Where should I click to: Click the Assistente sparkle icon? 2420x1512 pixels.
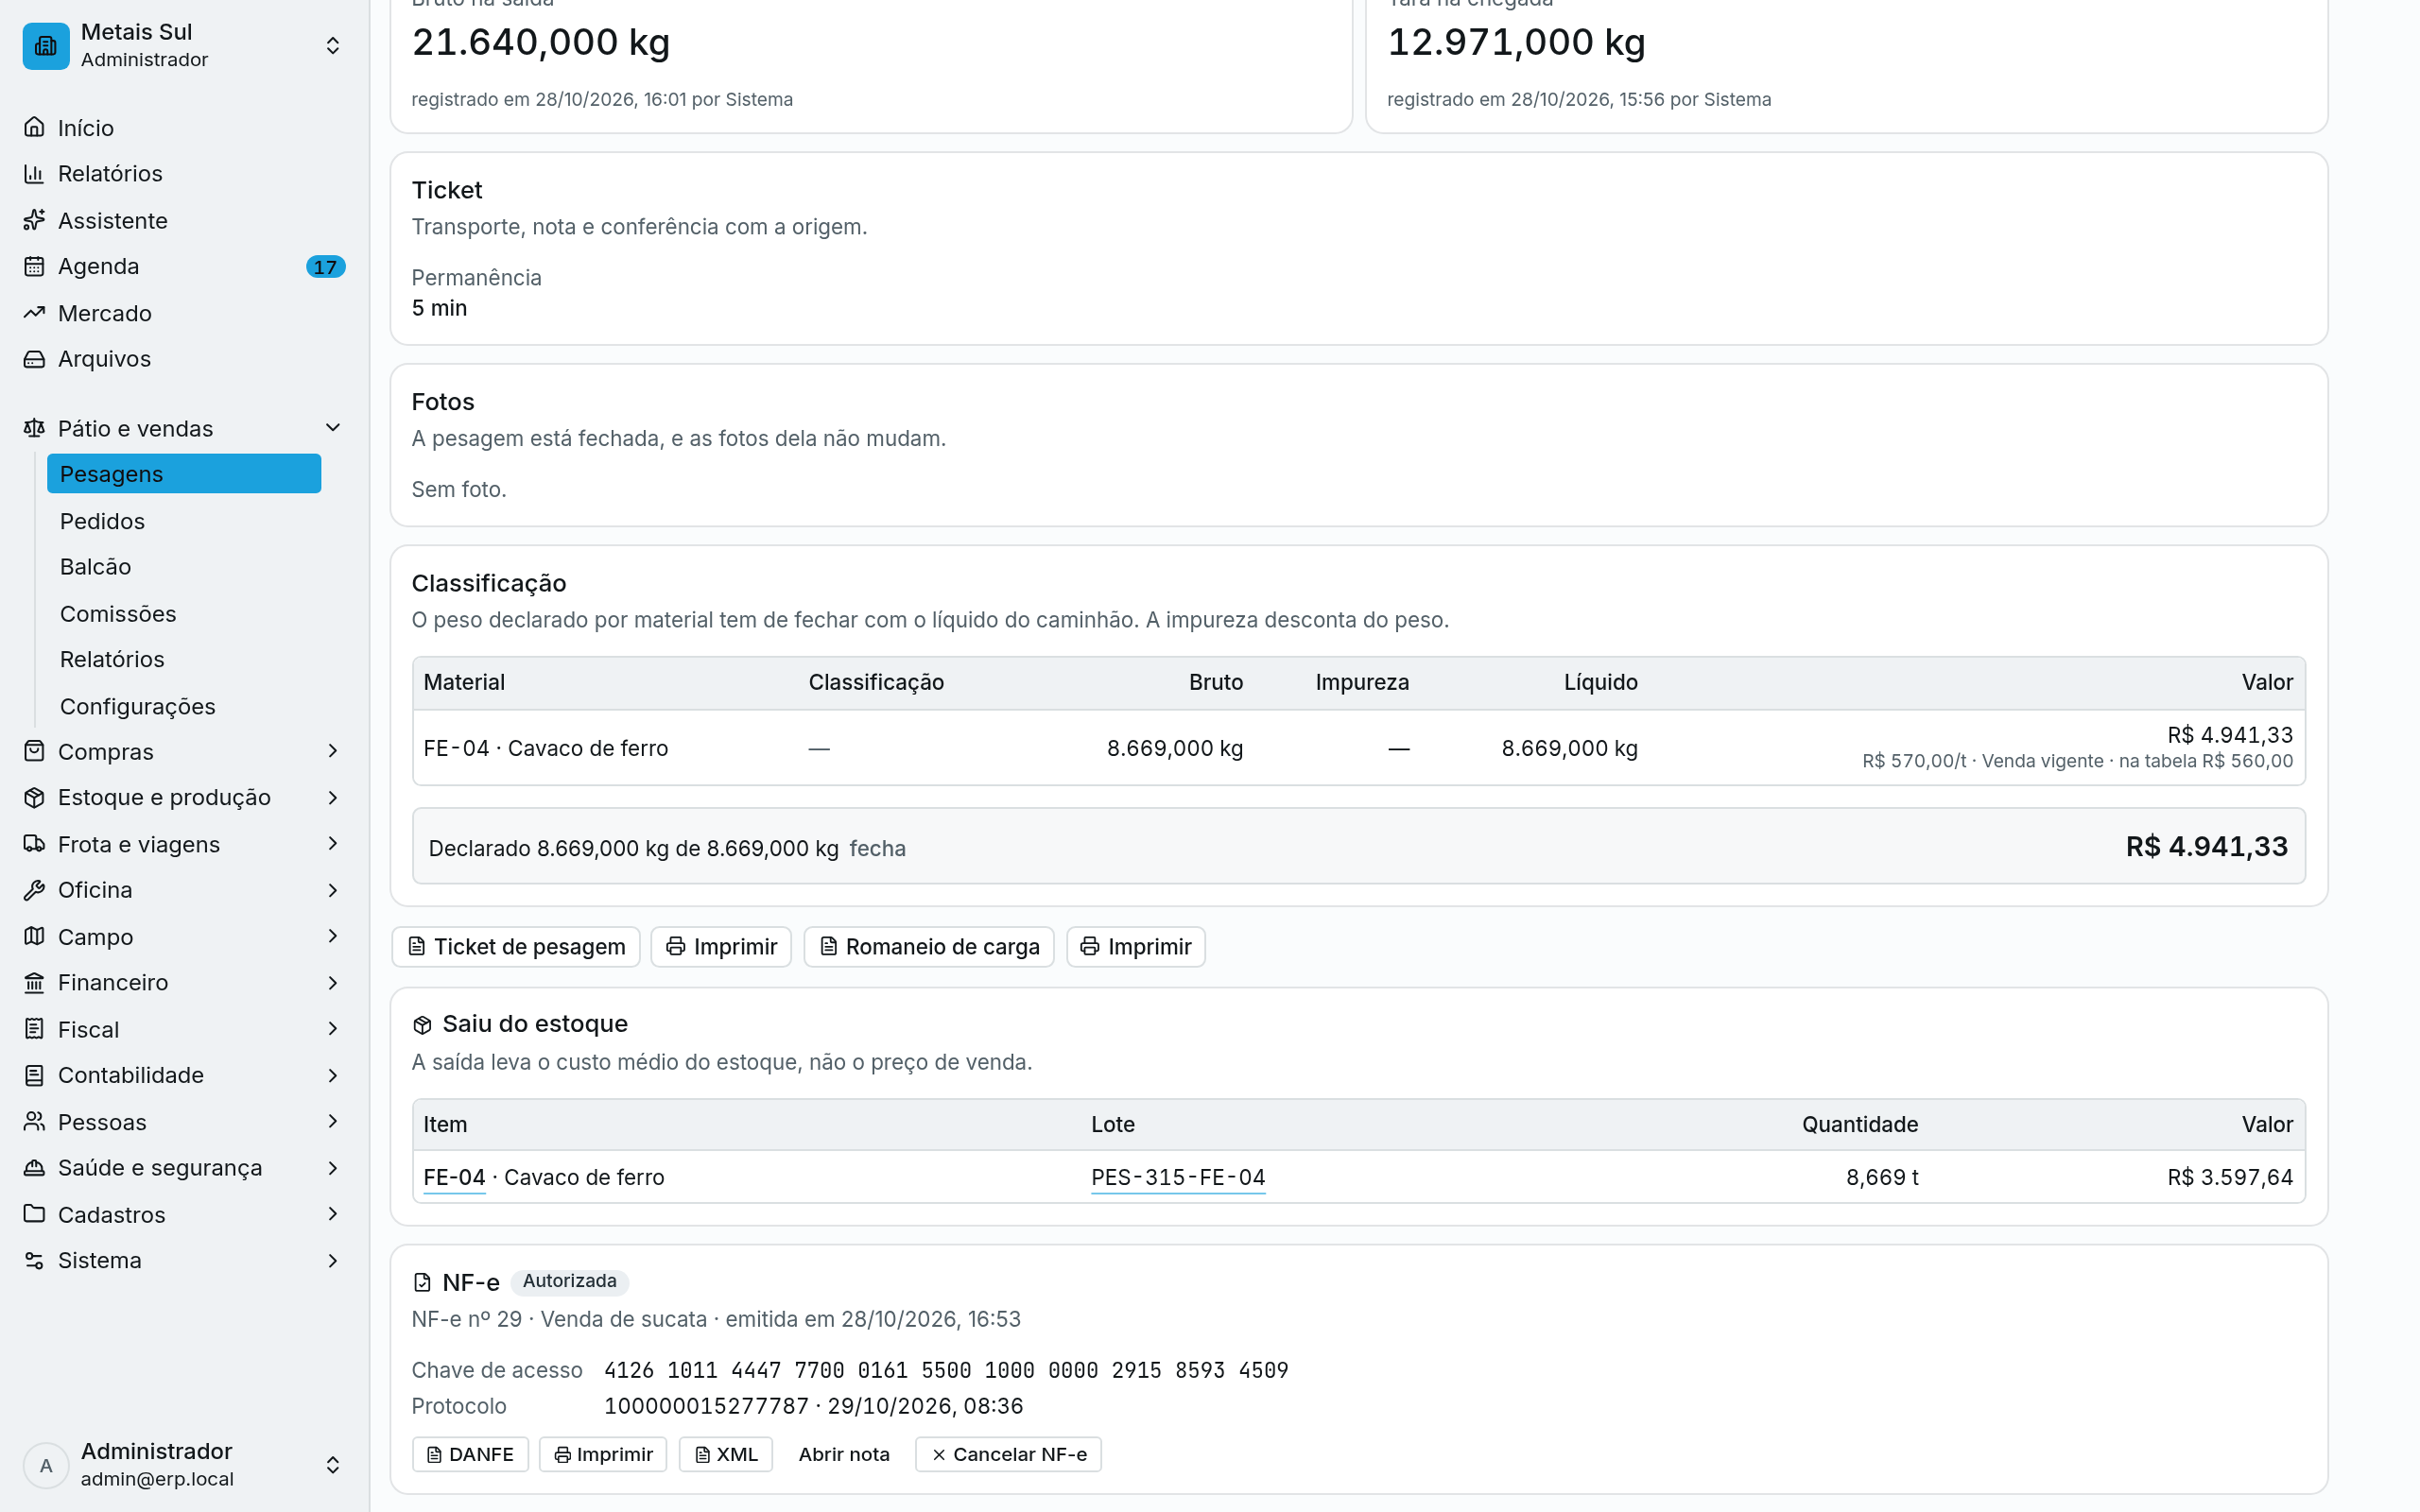point(34,220)
